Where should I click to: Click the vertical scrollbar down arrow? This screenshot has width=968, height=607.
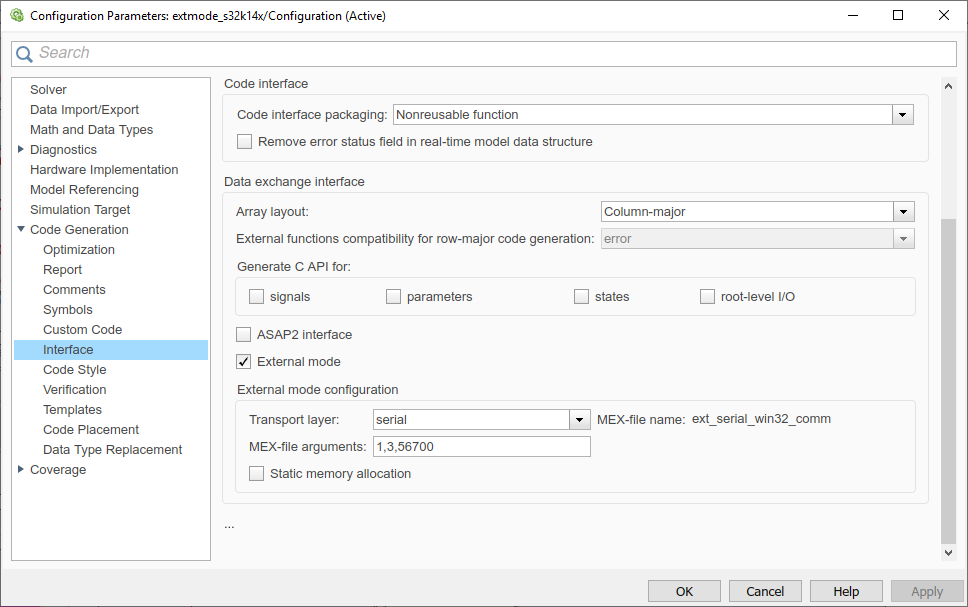pos(949,552)
